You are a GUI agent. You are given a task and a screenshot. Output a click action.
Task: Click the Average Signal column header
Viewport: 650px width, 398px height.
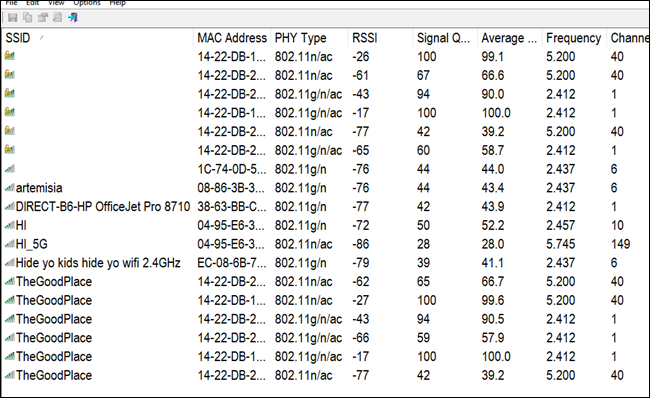(x=510, y=38)
